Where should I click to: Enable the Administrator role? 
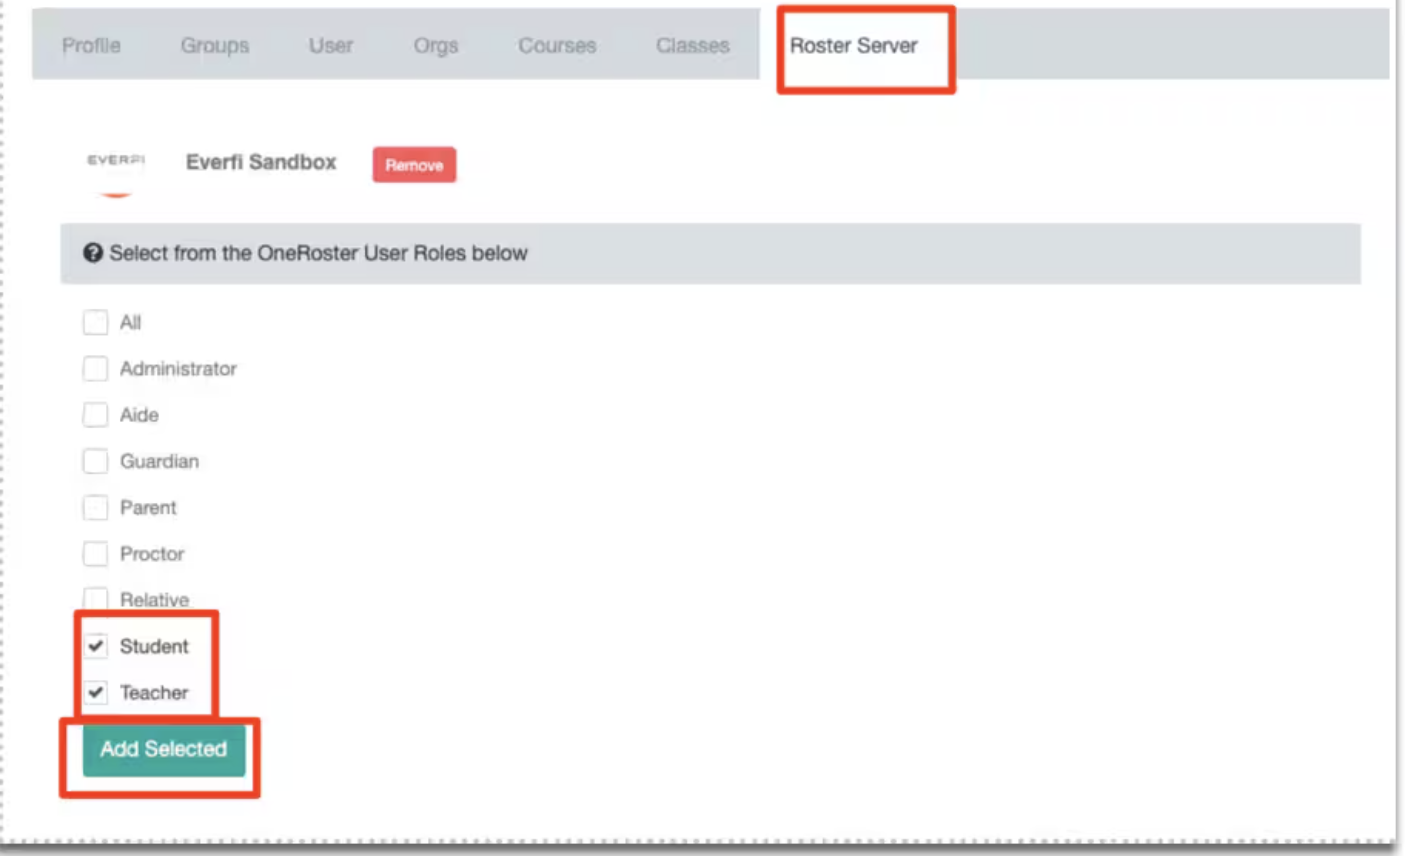[x=95, y=368]
